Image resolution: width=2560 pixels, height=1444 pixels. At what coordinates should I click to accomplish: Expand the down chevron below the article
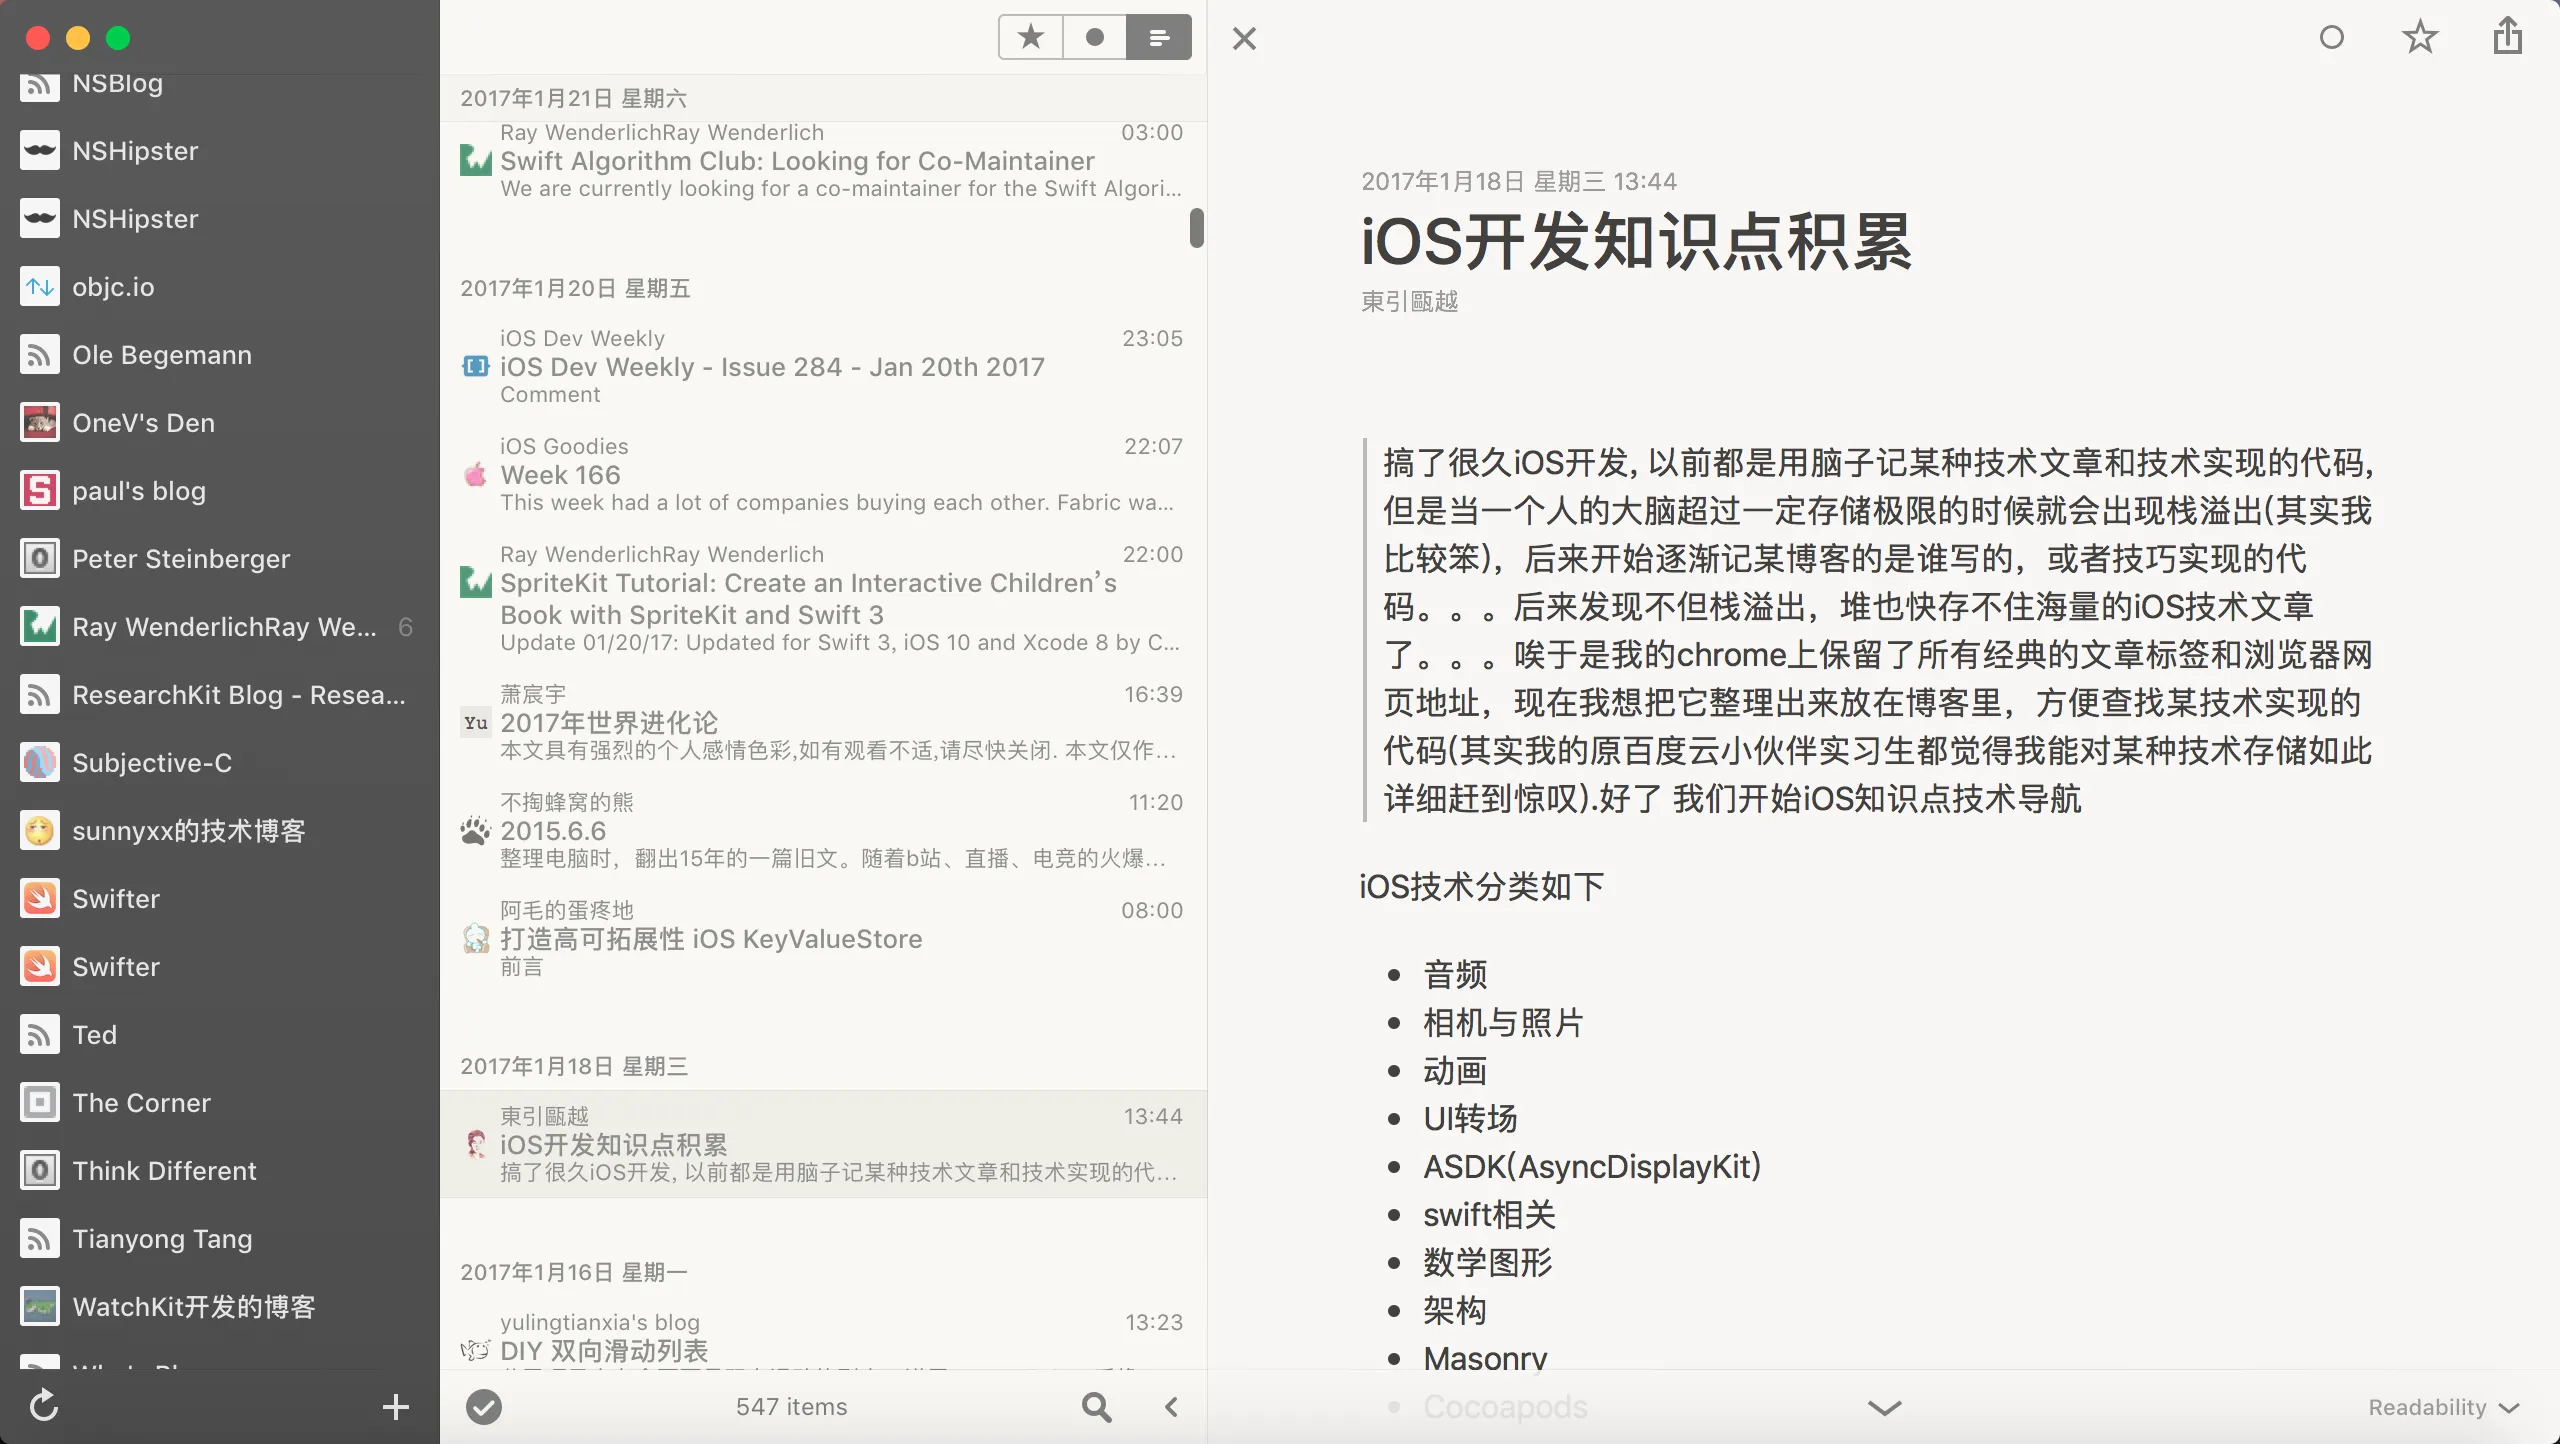pyautogui.click(x=1884, y=1407)
